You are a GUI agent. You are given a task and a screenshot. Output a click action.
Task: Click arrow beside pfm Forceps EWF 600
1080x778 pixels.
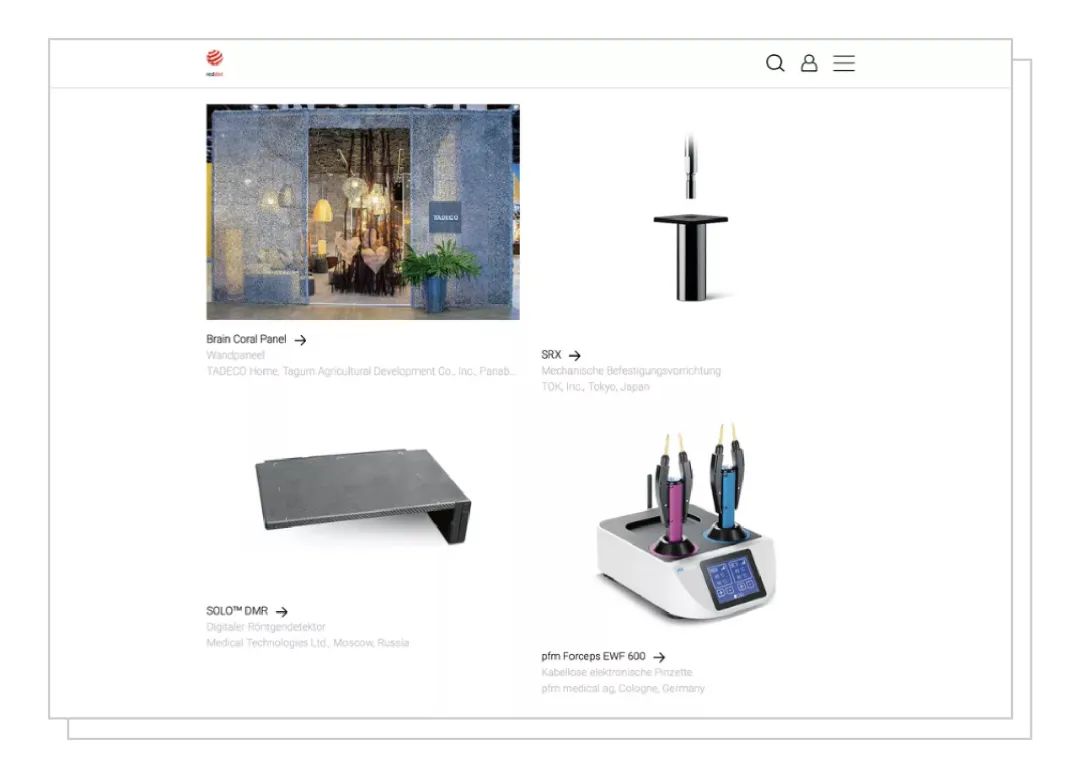pyautogui.click(x=659, y=658)
